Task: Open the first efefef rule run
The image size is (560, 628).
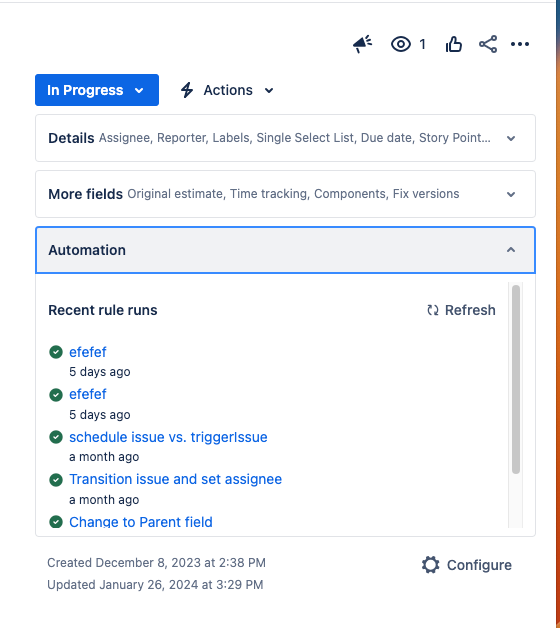Action: [x=88, y=352]
